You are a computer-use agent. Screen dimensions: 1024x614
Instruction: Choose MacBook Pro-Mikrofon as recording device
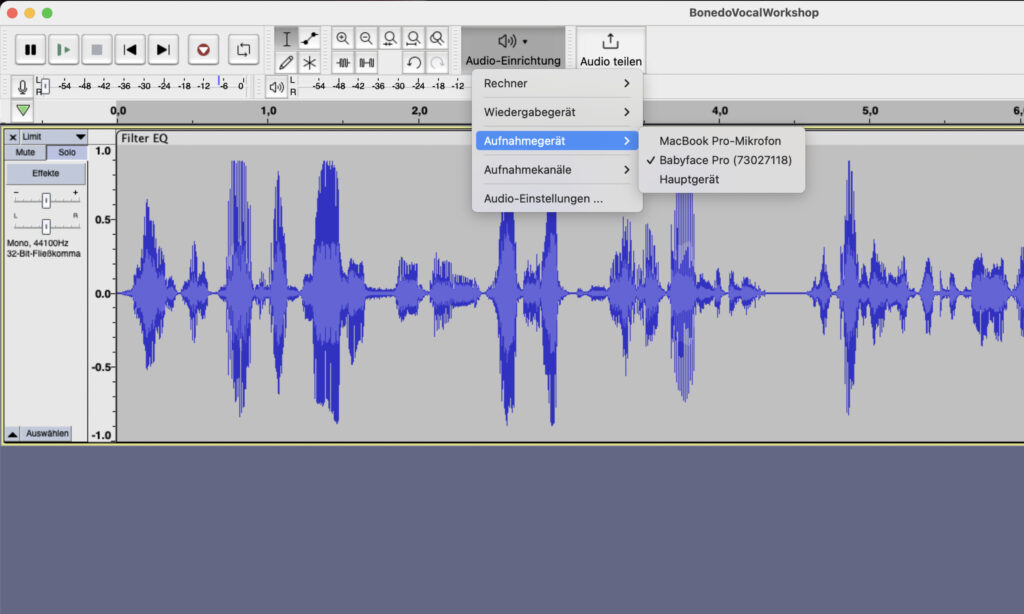click(721, 141)
